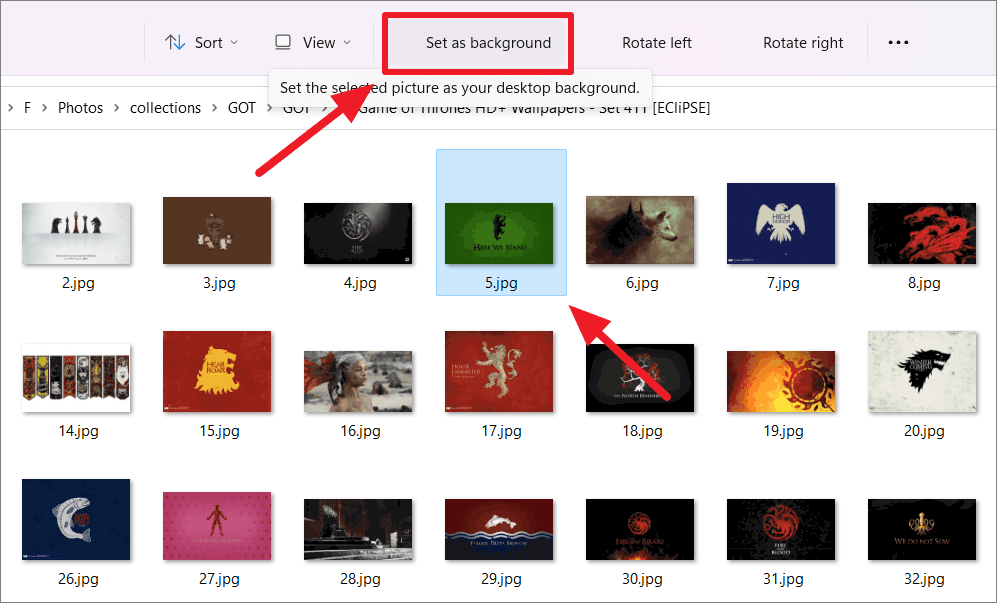The height and width of the screenshot is (603, 997).
Task: Select the 2.jpg chess pieces thumbnail
Action: [76, 233]
